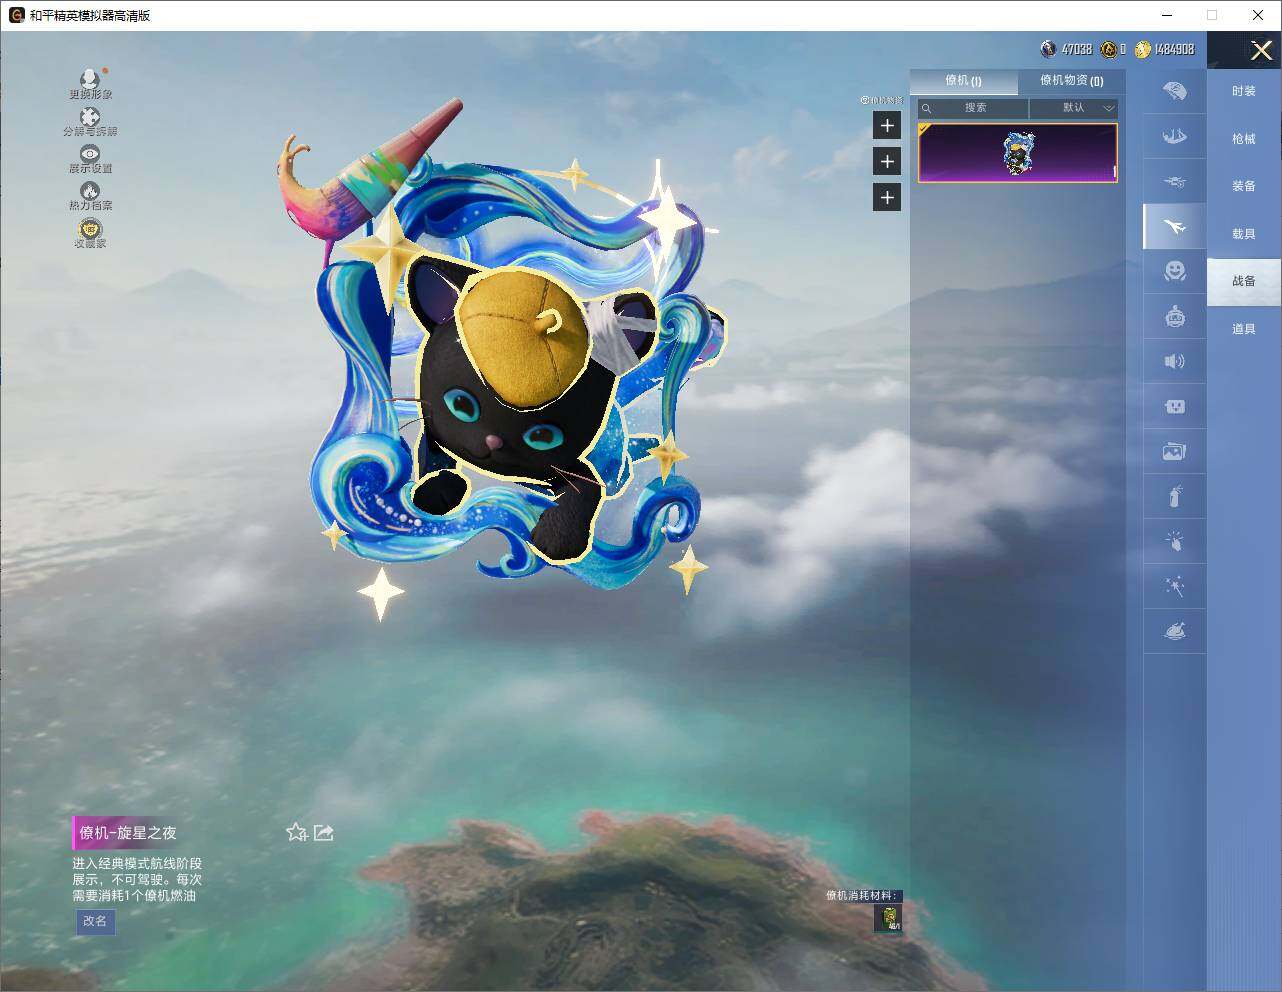
Task: Switch to the 僚机物资 (0) tab
Action: (x=1071, y=81)
